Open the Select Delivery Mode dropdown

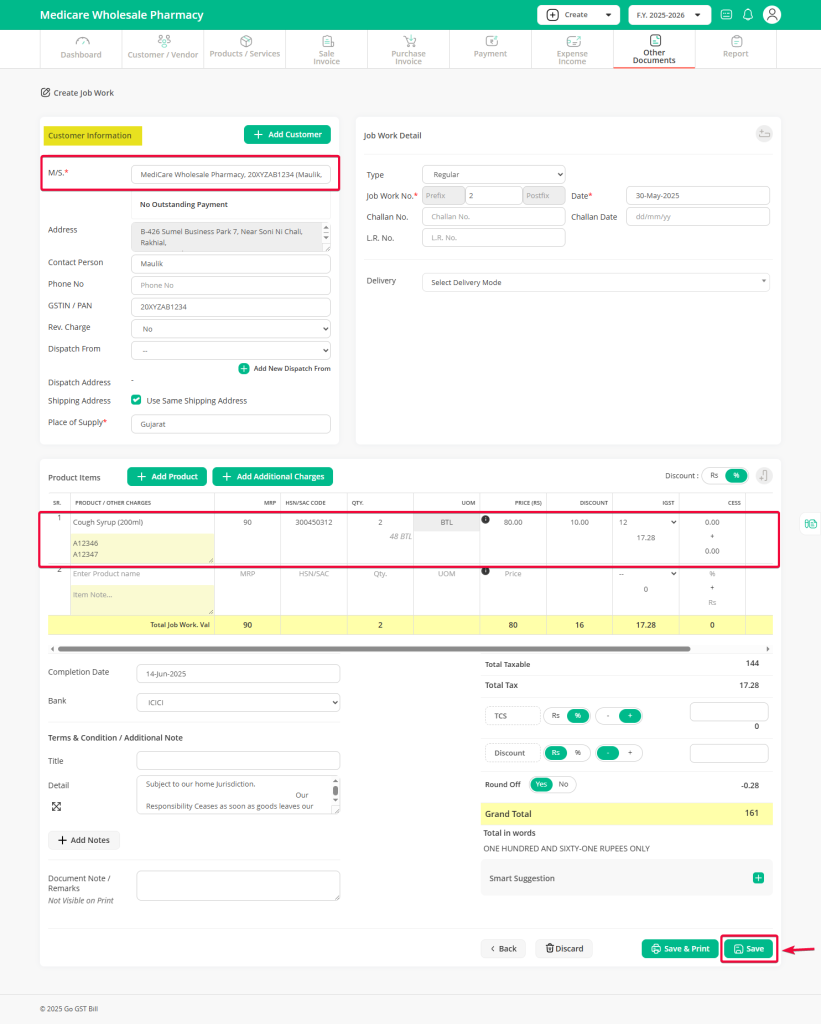595,281
